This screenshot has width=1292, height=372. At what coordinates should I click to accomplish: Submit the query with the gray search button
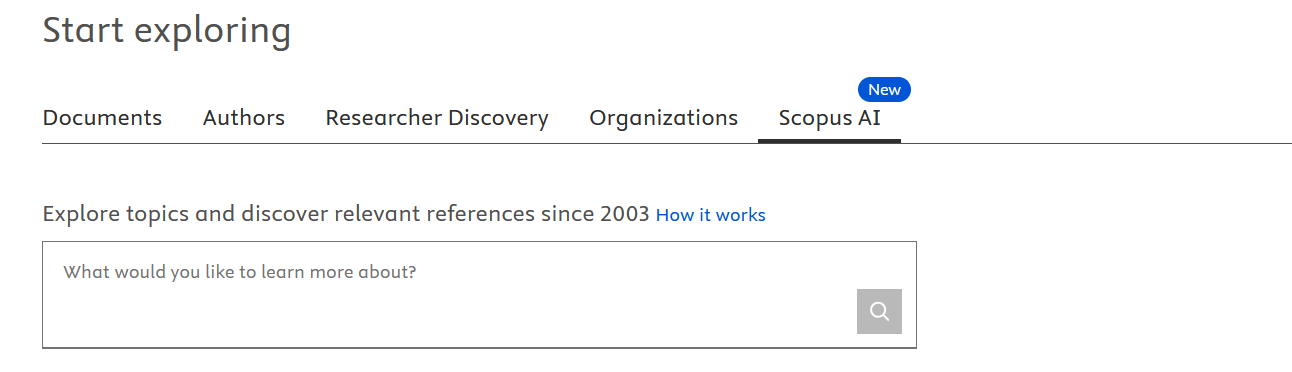point(879,311)
